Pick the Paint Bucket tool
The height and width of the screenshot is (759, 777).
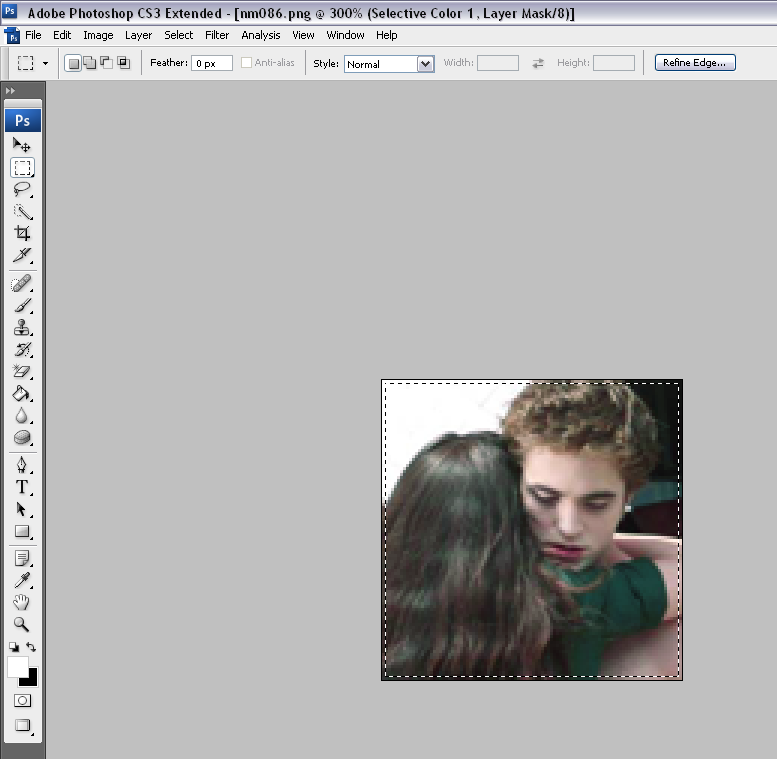[22, 394]
